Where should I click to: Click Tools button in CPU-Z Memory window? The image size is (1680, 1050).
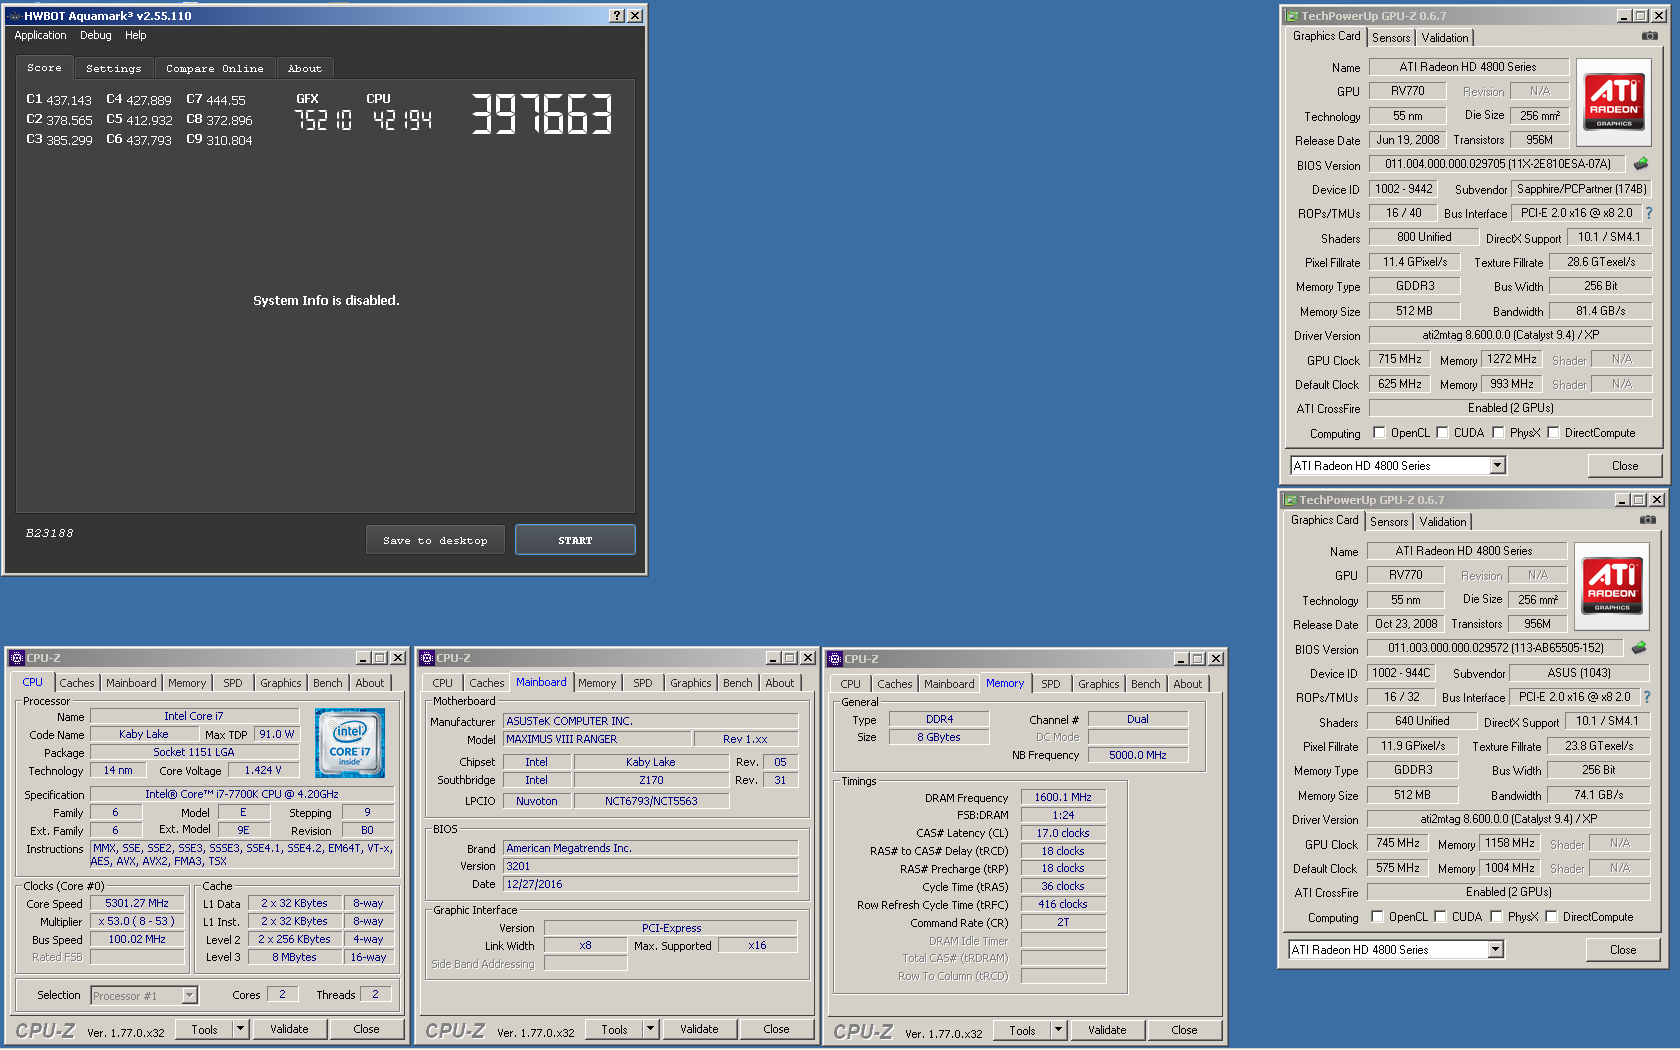point(1022,1030)
